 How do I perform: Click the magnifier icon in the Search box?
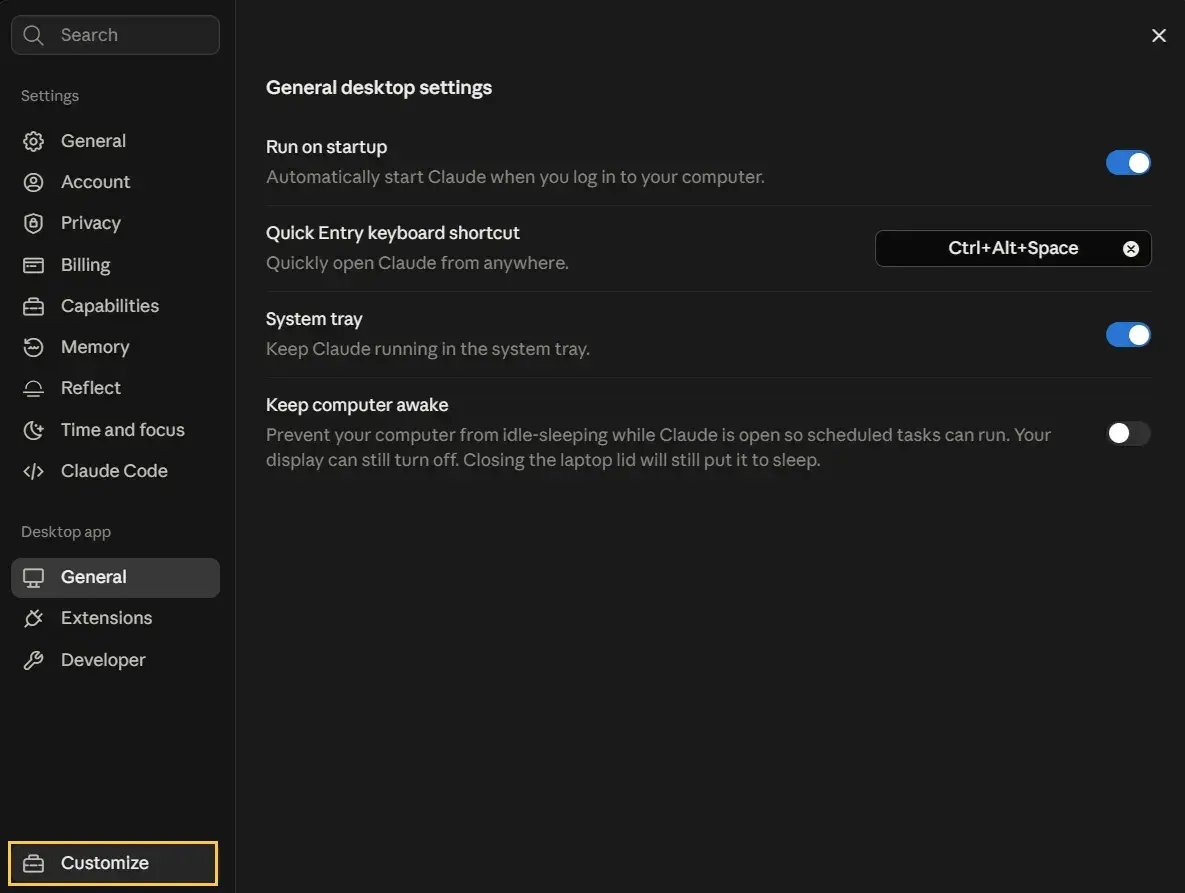(x=32, y=35)
